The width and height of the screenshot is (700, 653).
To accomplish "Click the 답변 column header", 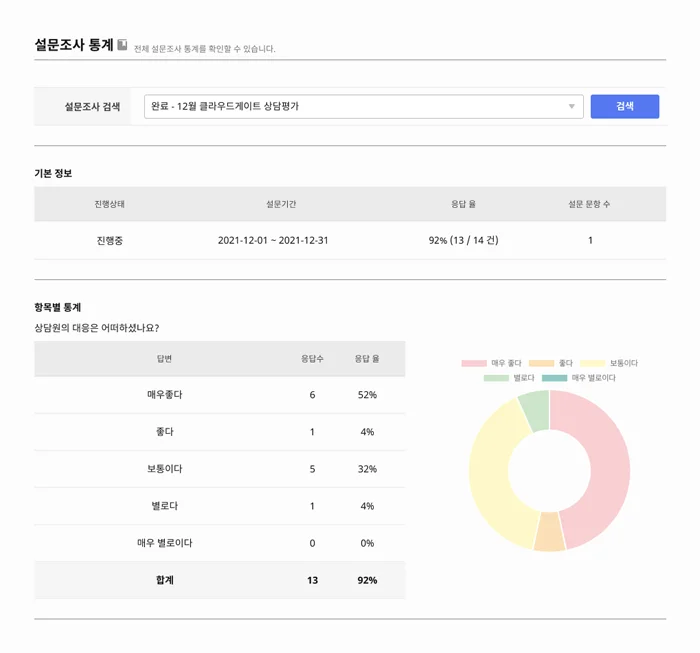I will 164,359.
